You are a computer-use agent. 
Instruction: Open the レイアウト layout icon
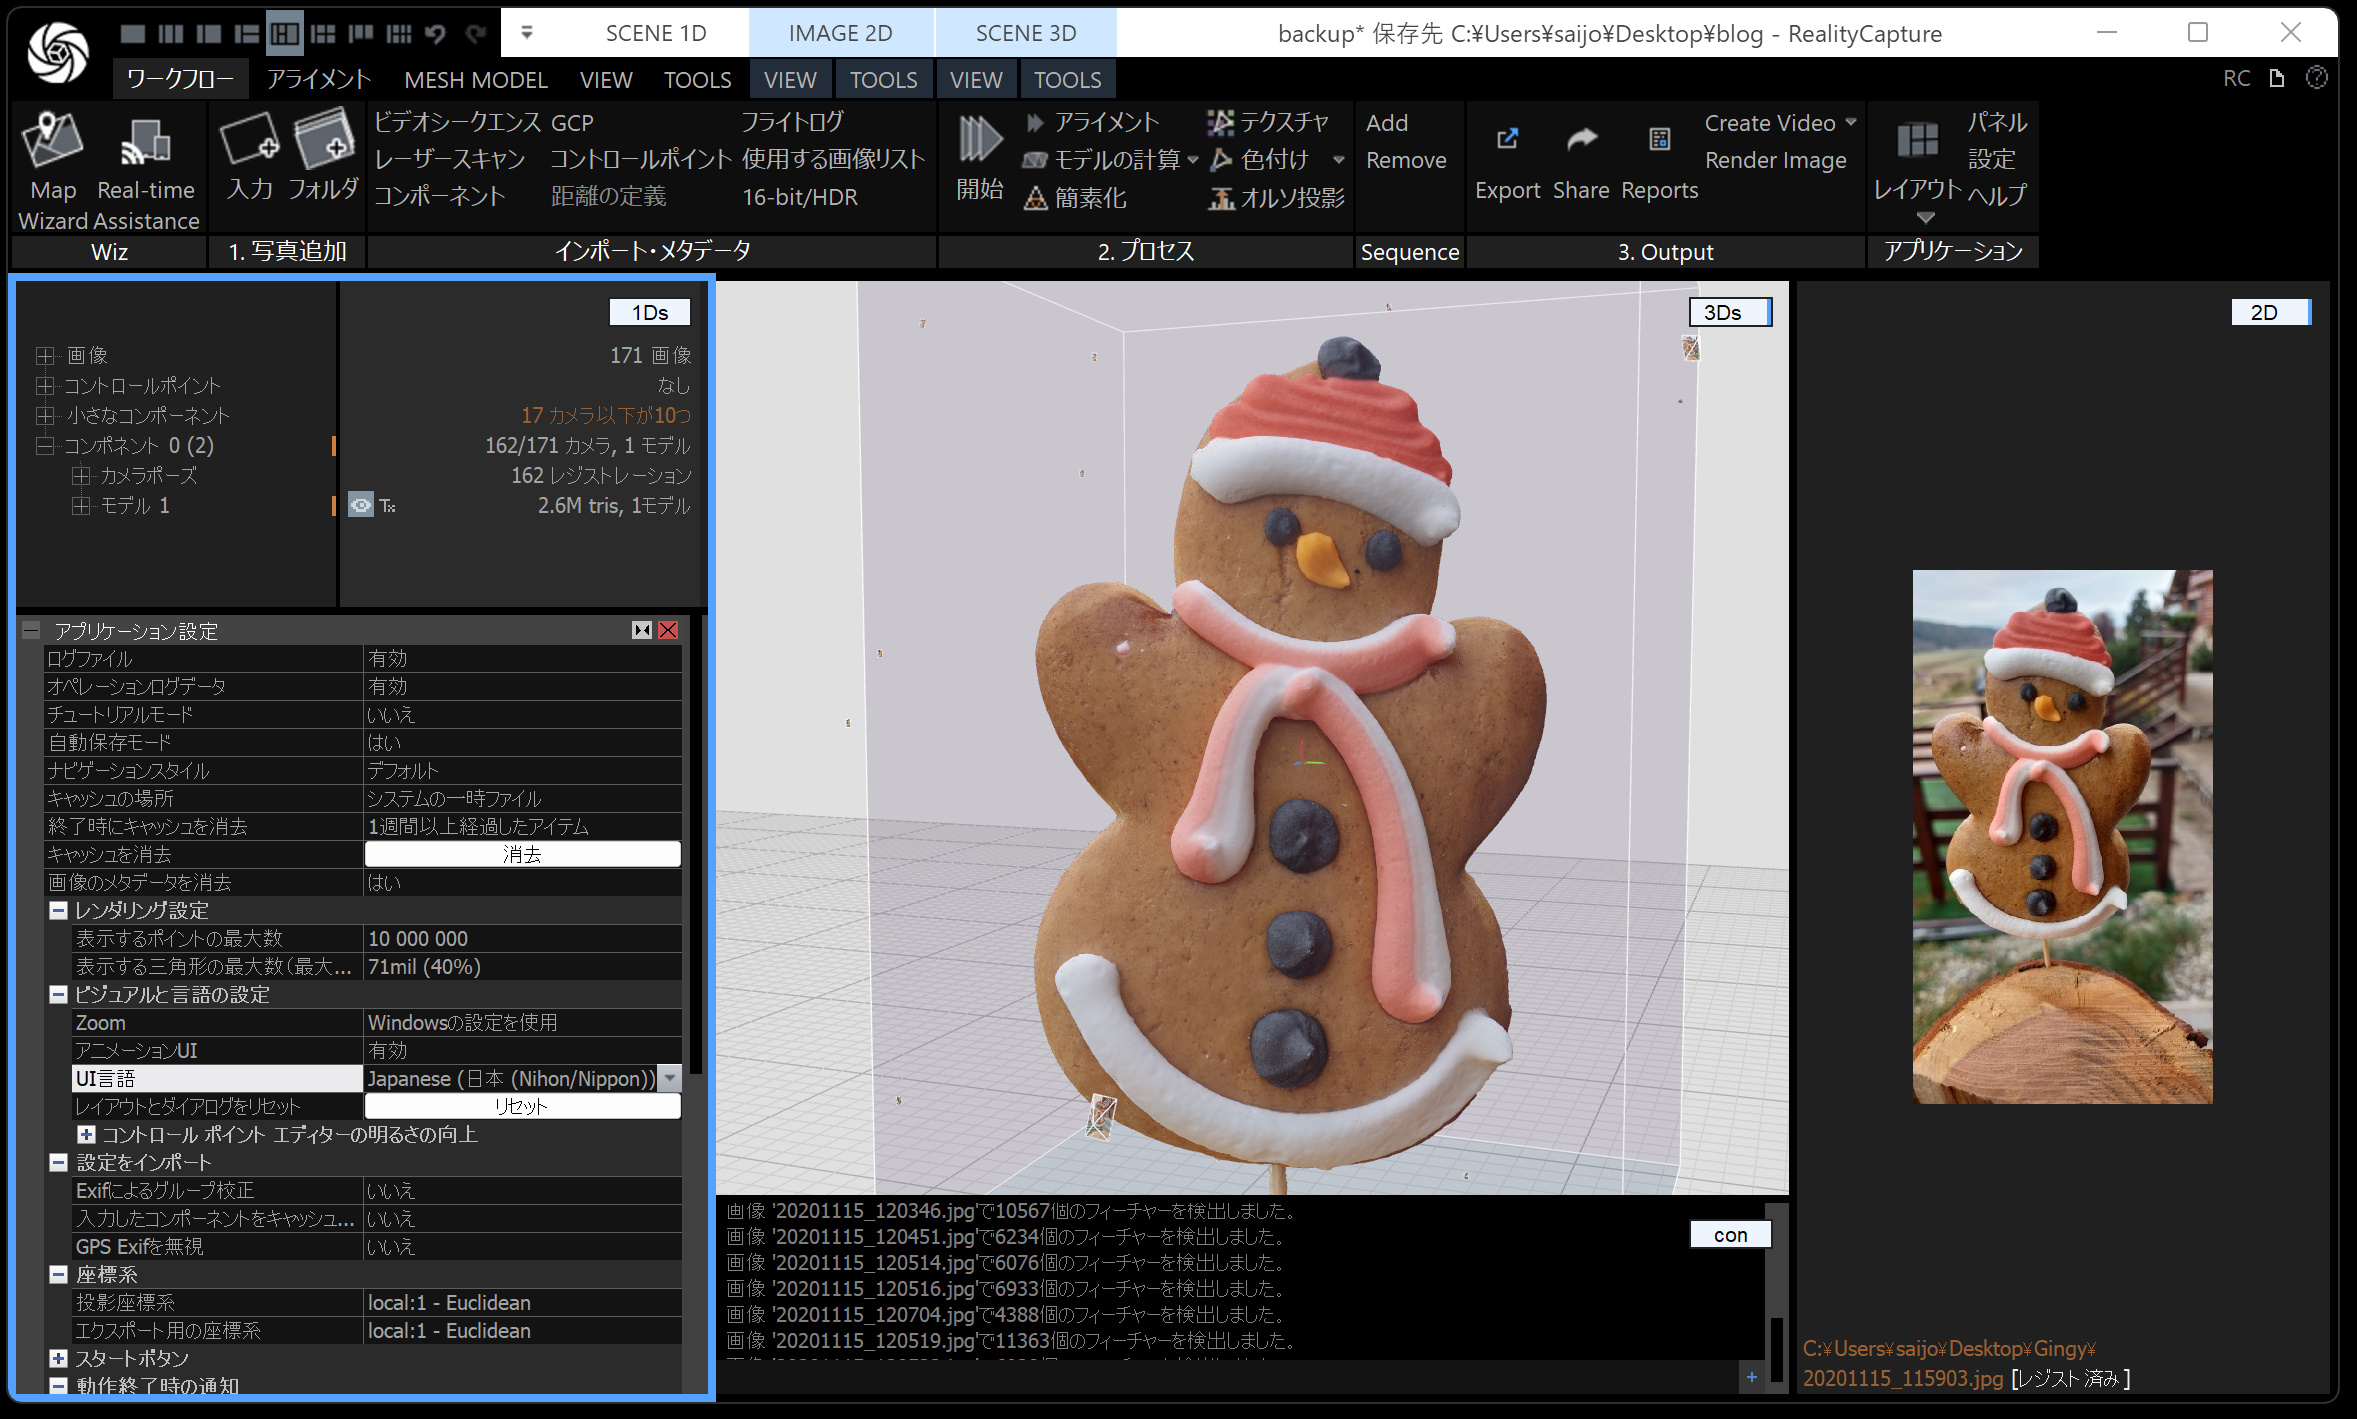1917,142
